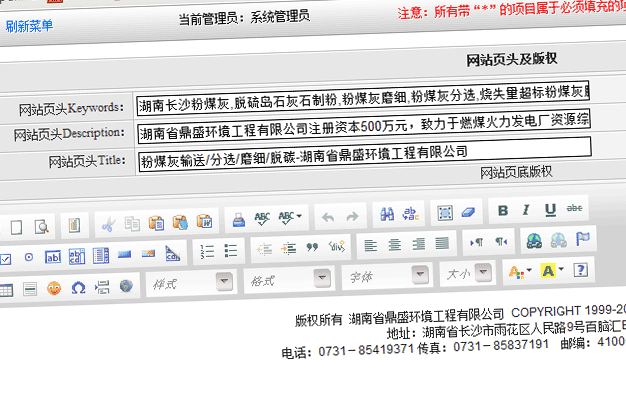This screenshot has height=412, width=626.
Task: Align text right
Action: point(418,244)
